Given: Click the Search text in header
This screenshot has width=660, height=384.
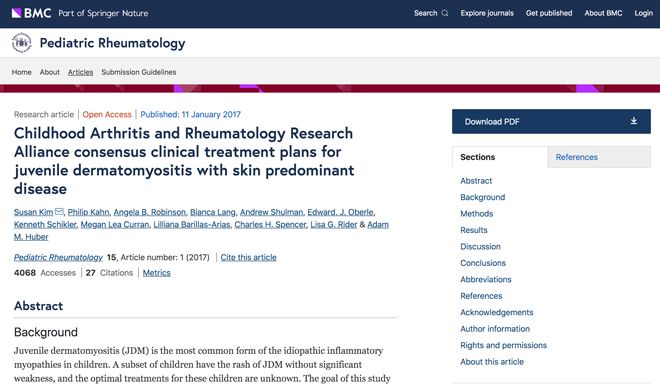Looking at the screenshot, I should 426,13.
